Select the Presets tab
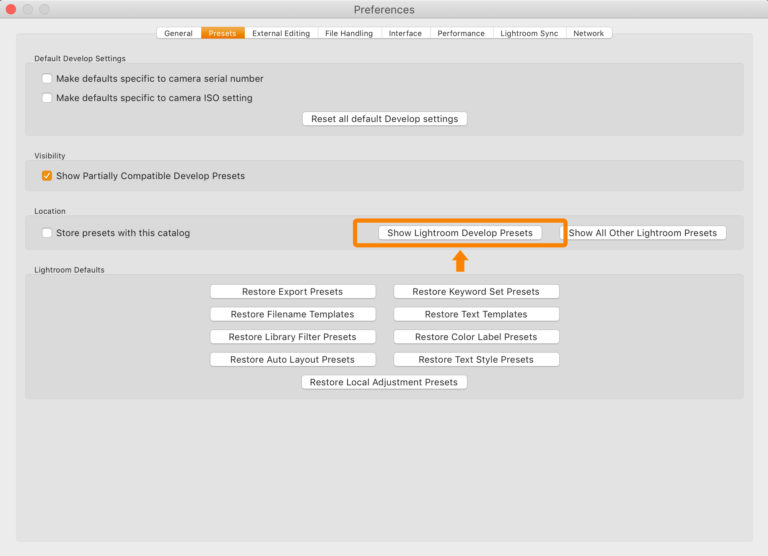 222,33
